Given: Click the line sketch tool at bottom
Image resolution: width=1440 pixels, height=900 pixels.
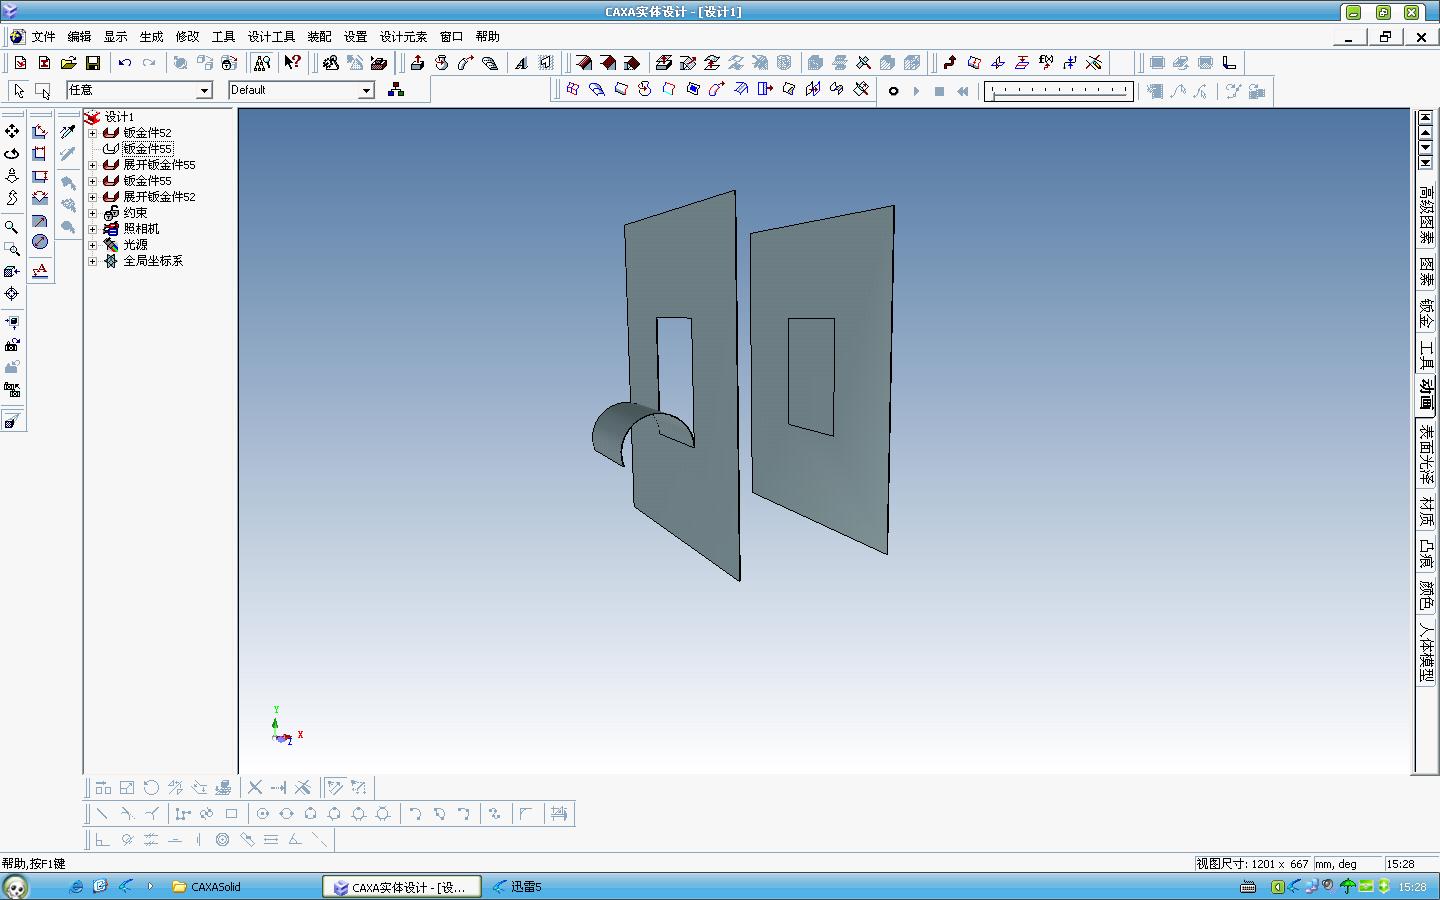Looking at the screenshot, I should [x=101, y=814].
